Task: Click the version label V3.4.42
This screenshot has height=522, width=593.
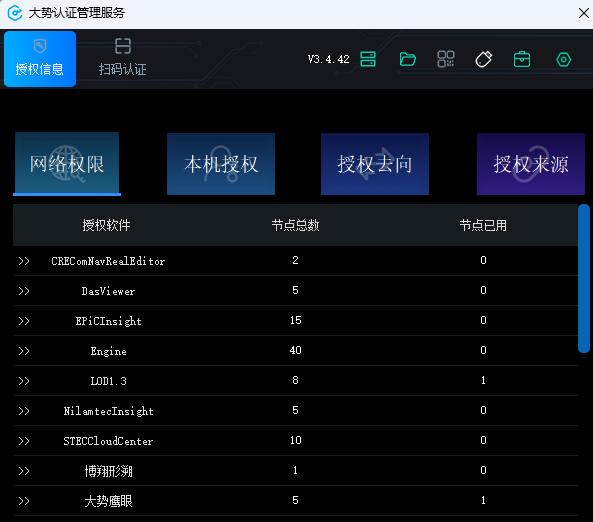Action: [x=328, y=59]
